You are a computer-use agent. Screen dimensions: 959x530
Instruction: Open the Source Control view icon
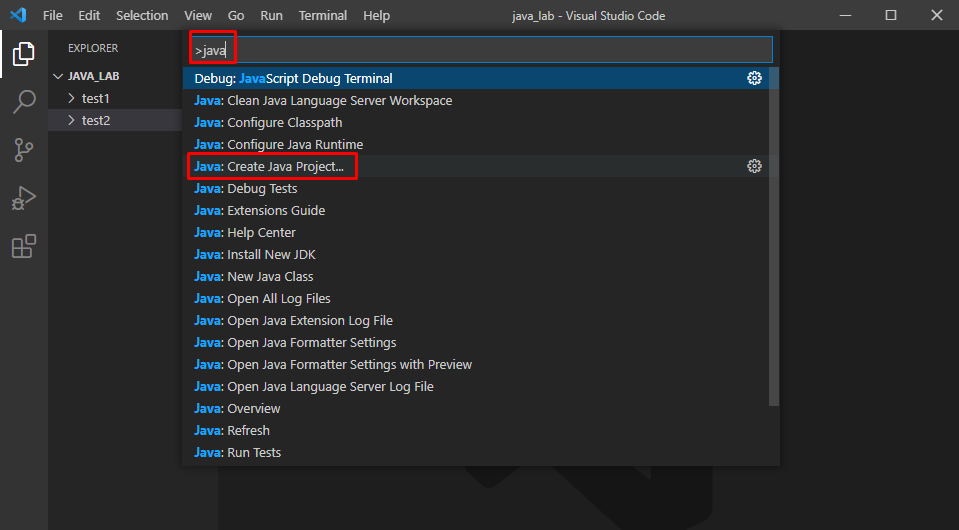tap(24, 150)
